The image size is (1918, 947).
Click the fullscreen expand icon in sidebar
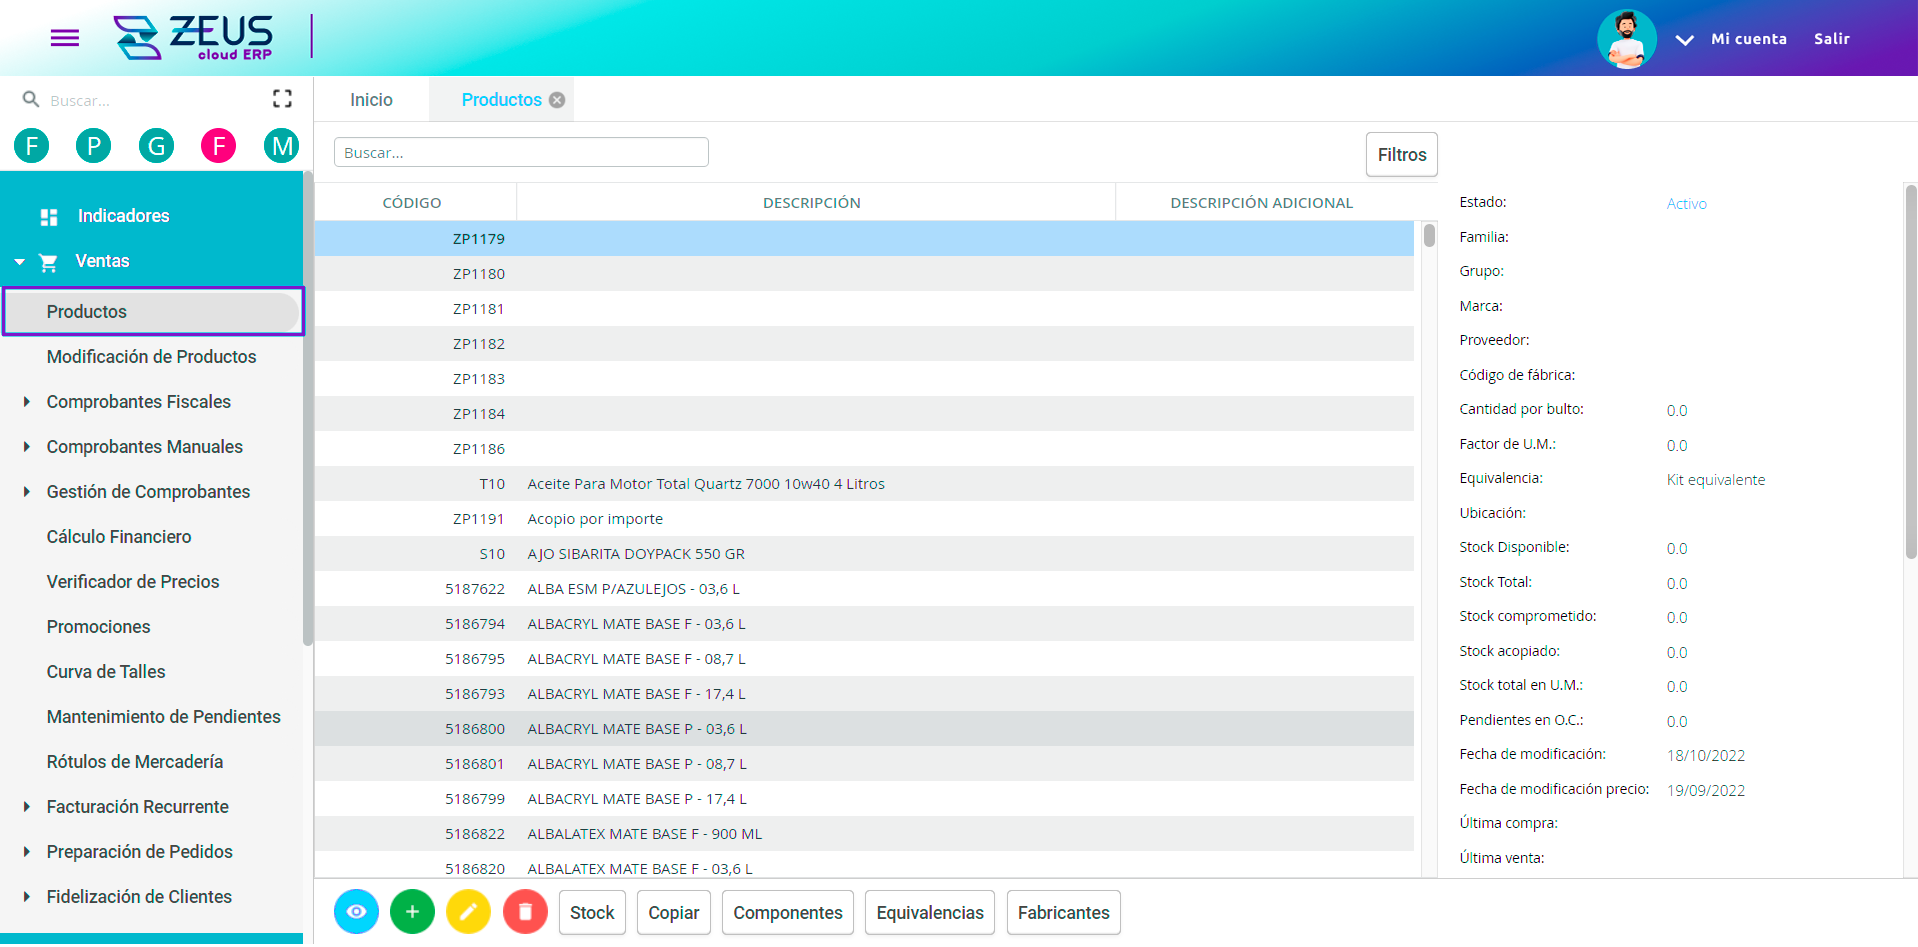(282, 99)
